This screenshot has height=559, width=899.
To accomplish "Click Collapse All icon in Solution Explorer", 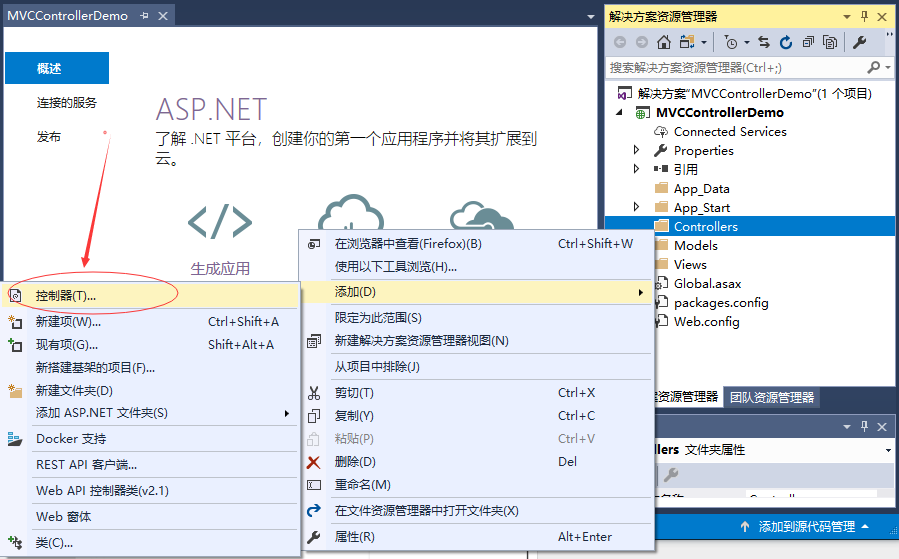I will tap(808, 42).
